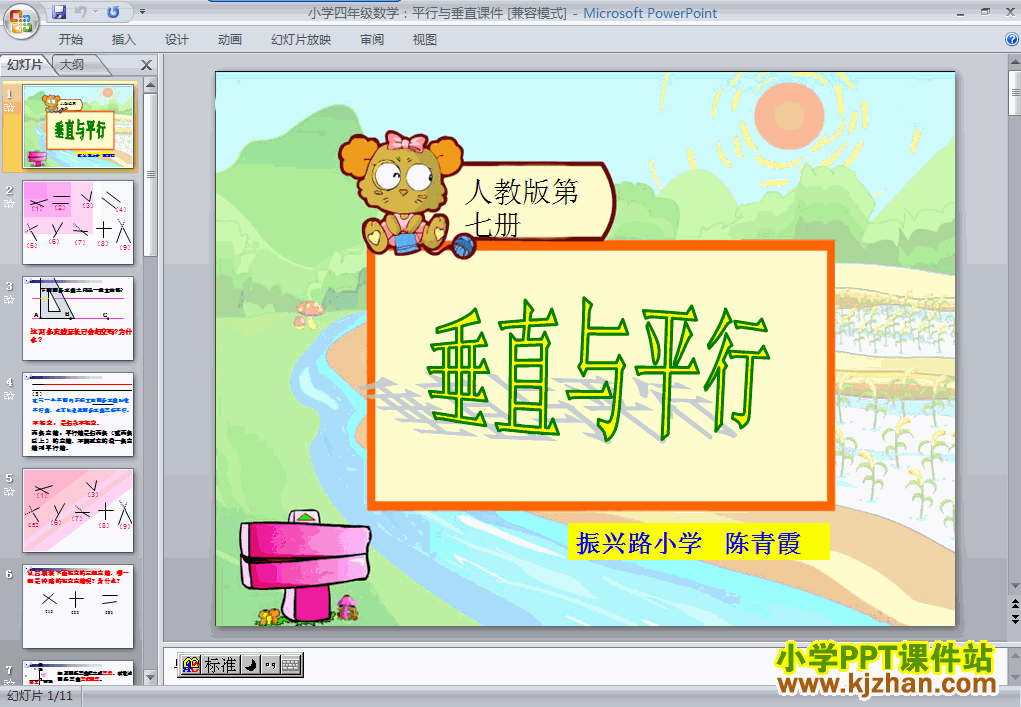Click slide 3 animation star icon
1021x707 pixels.
[9, 299]
